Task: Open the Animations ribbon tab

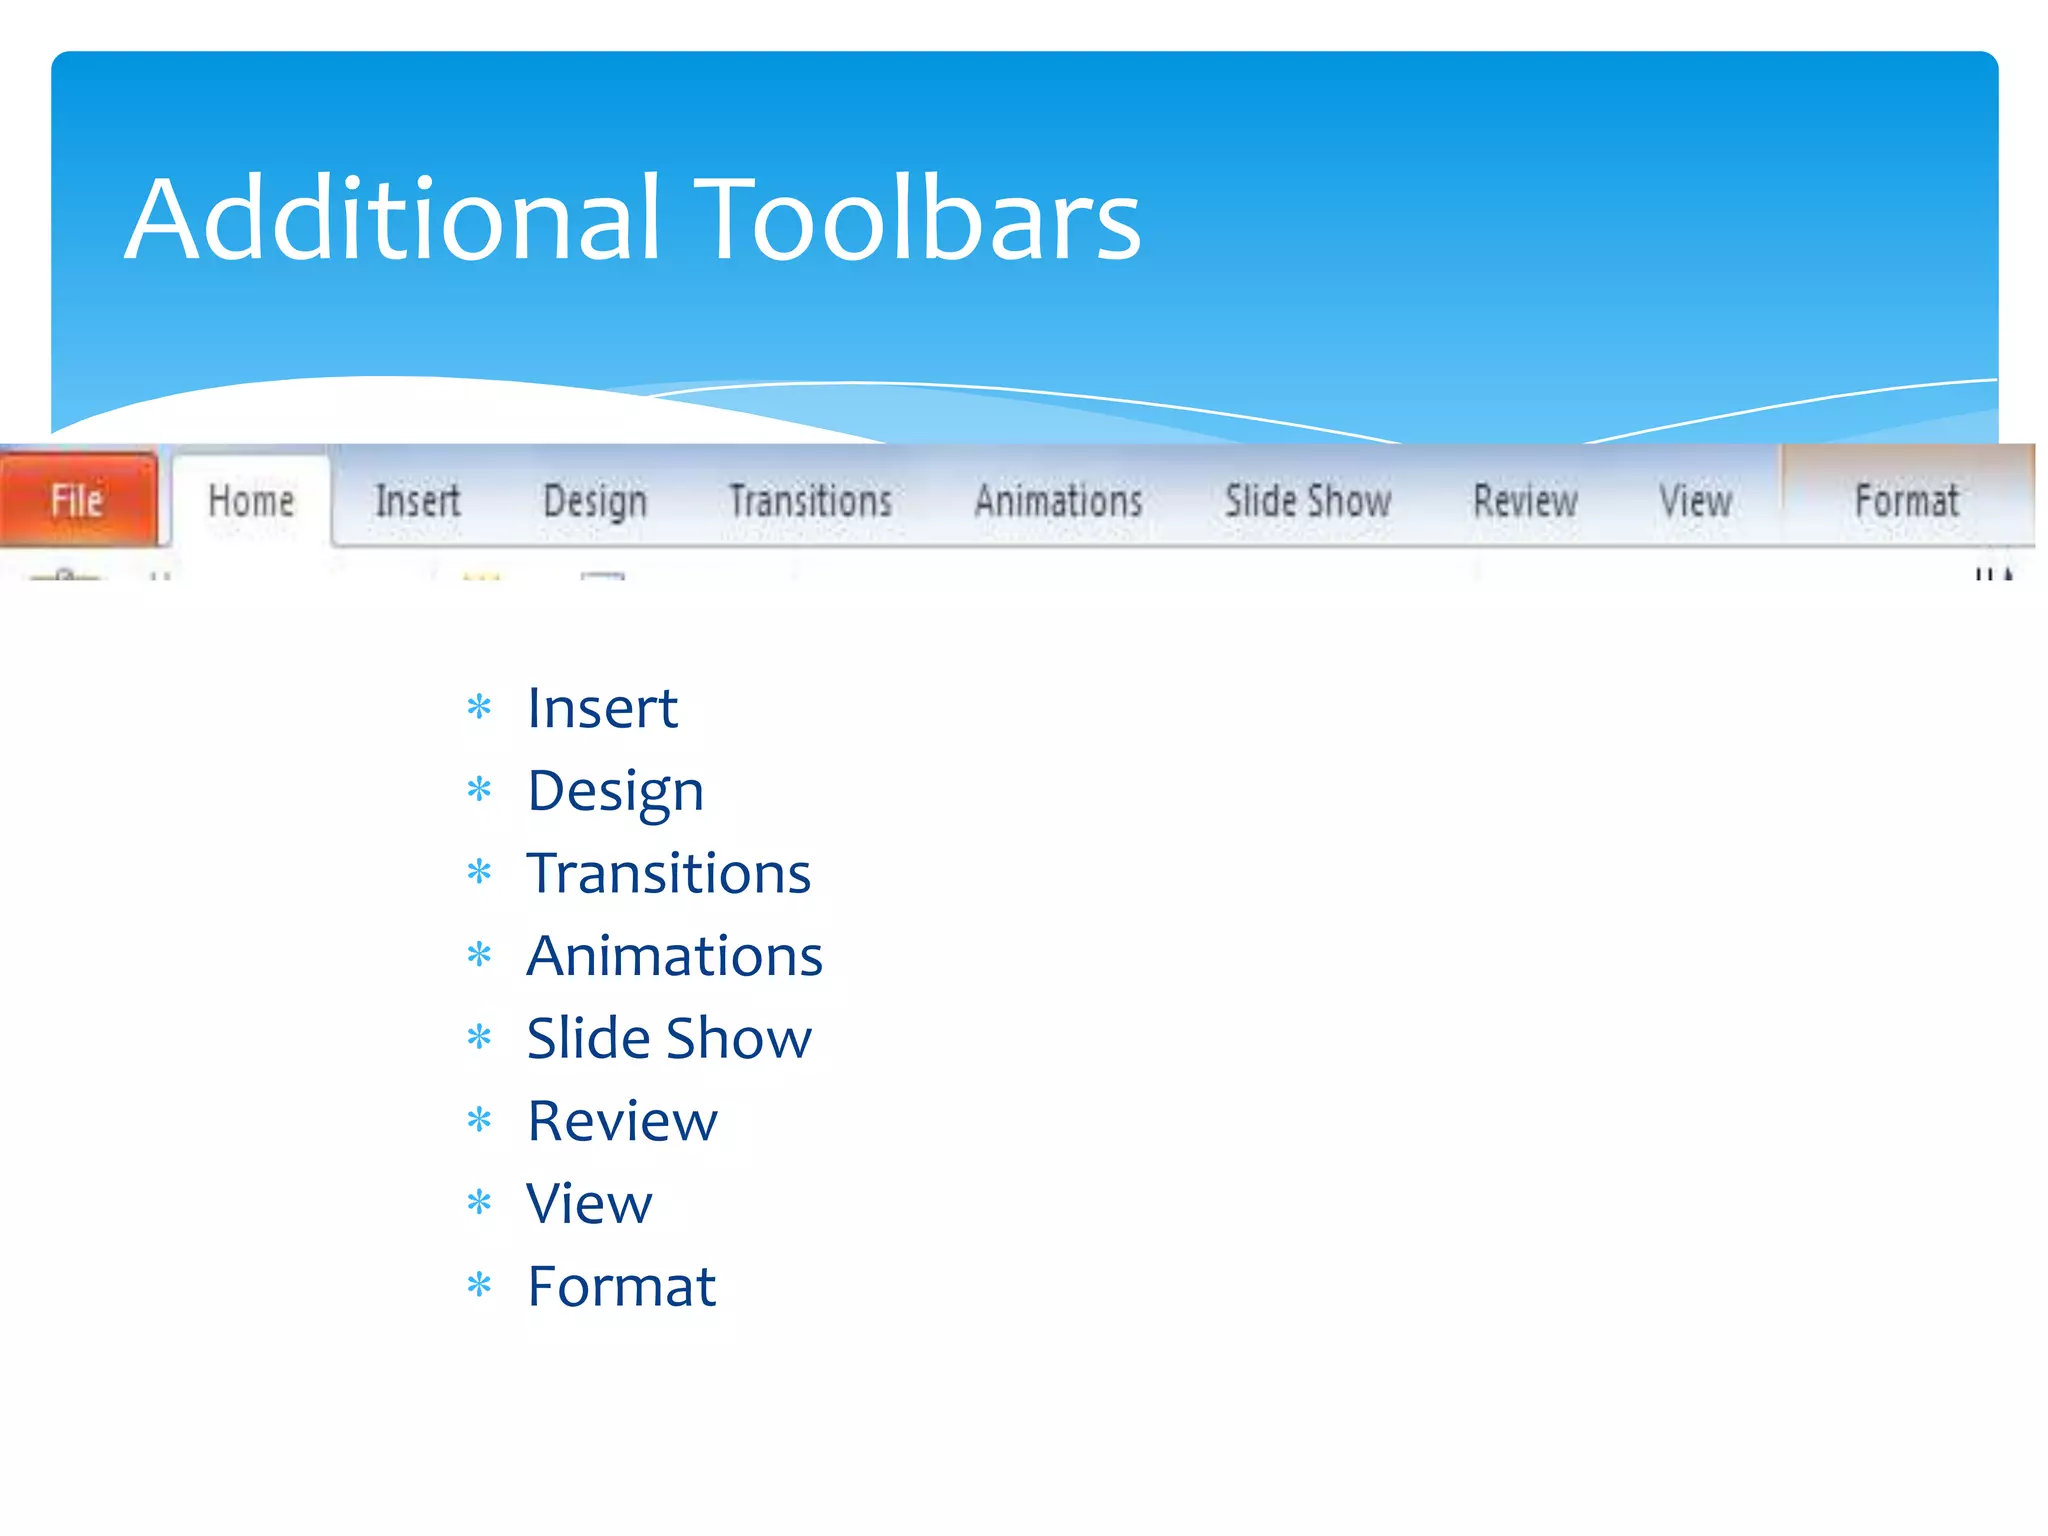Action: click(x=1058, y=500)
